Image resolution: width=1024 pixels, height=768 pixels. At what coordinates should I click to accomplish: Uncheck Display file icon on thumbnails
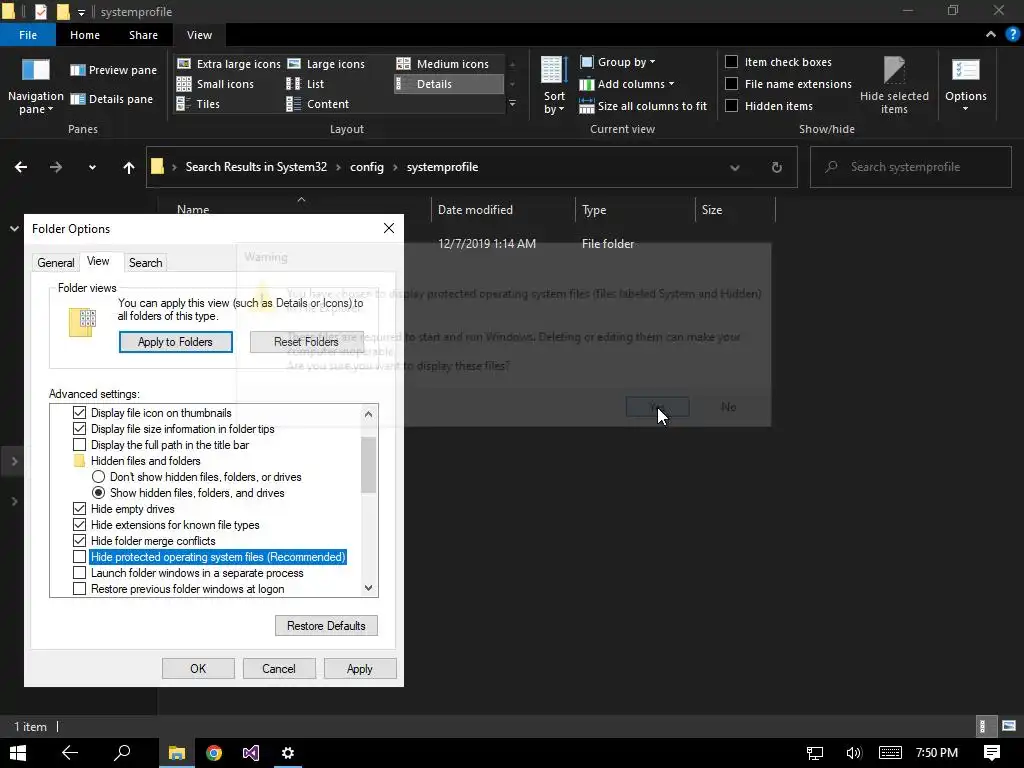[x=79, y=413]
